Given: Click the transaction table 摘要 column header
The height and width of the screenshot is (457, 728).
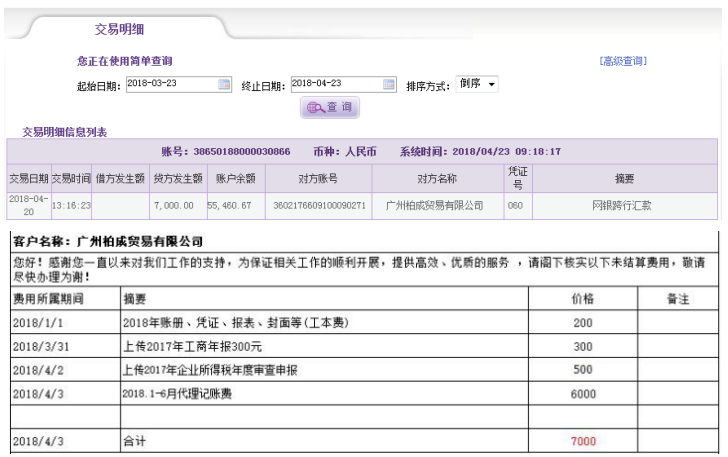Looking at the screenshot, I should click(624, 178).
